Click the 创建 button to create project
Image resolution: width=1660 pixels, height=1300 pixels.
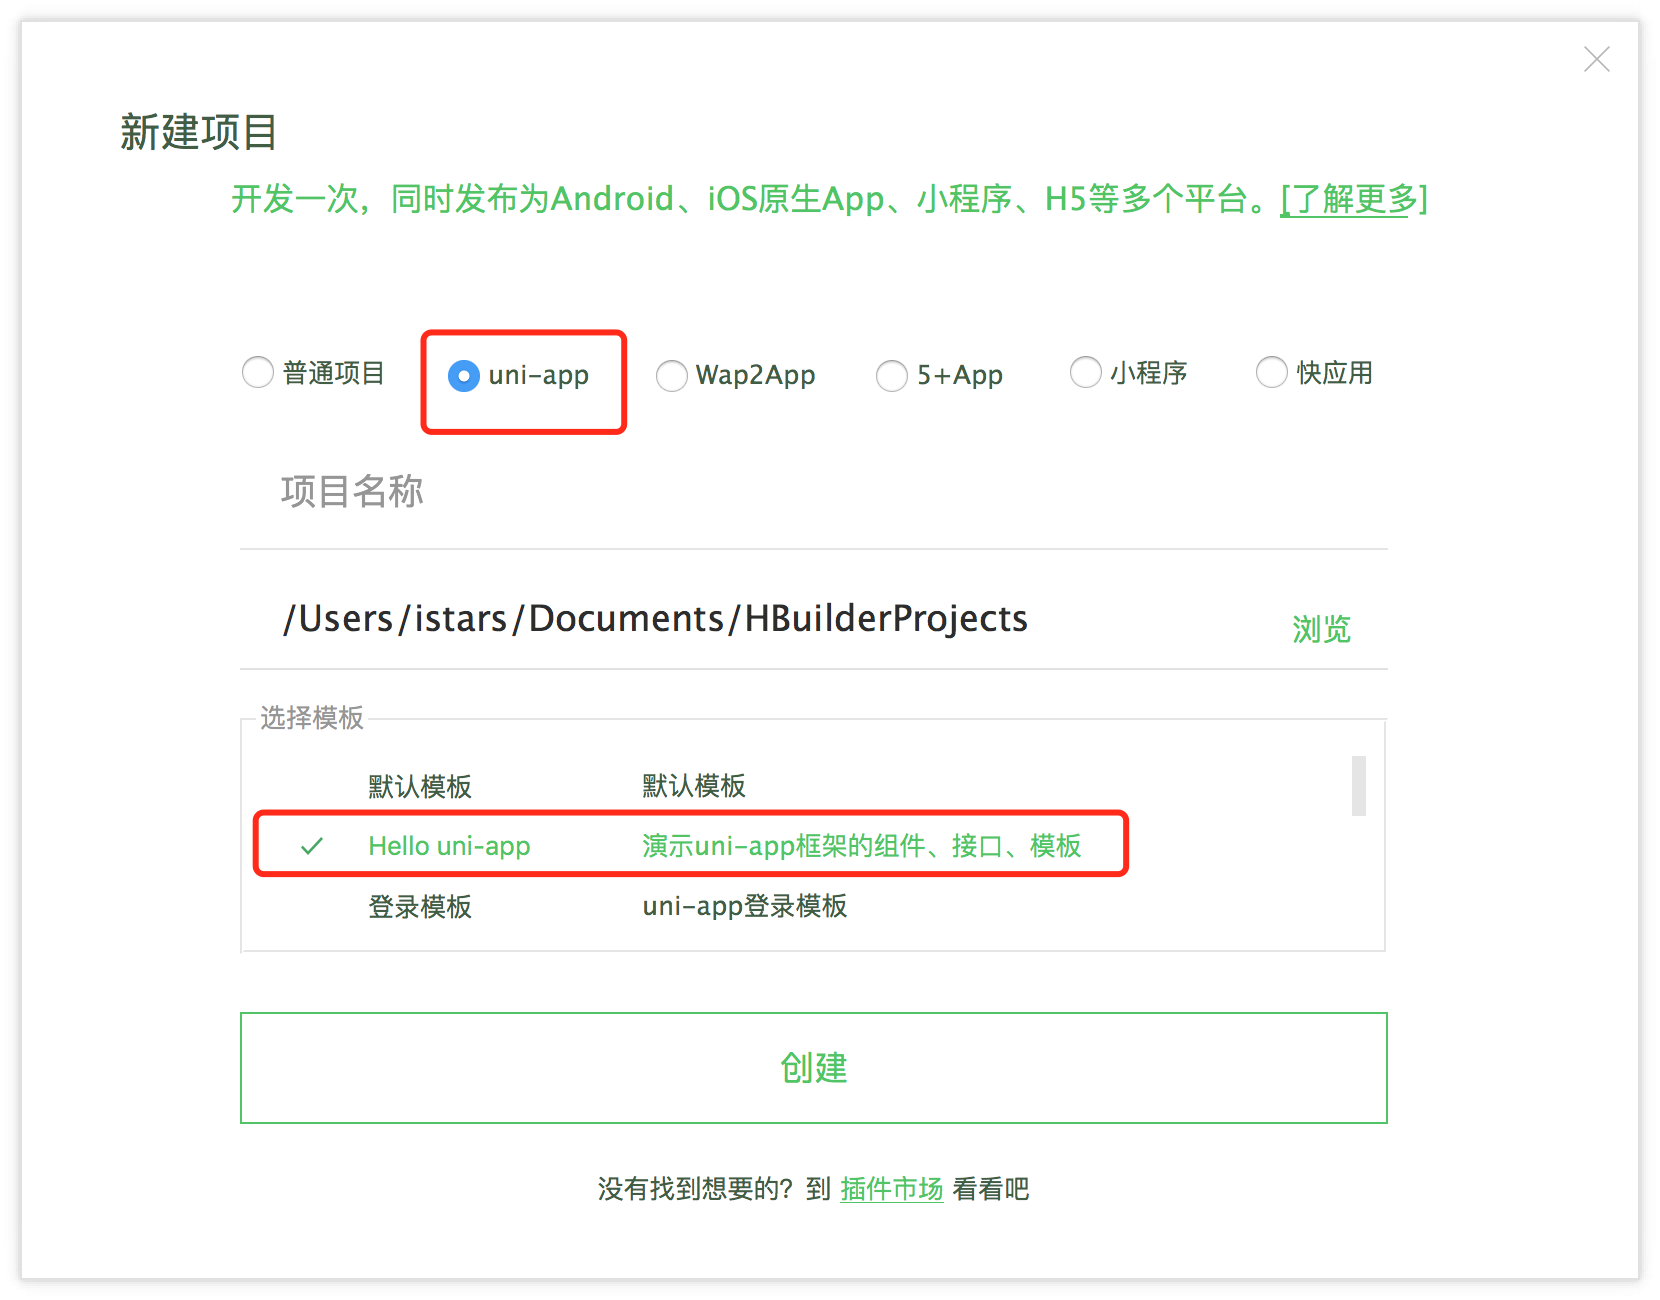pos(813,1068)
